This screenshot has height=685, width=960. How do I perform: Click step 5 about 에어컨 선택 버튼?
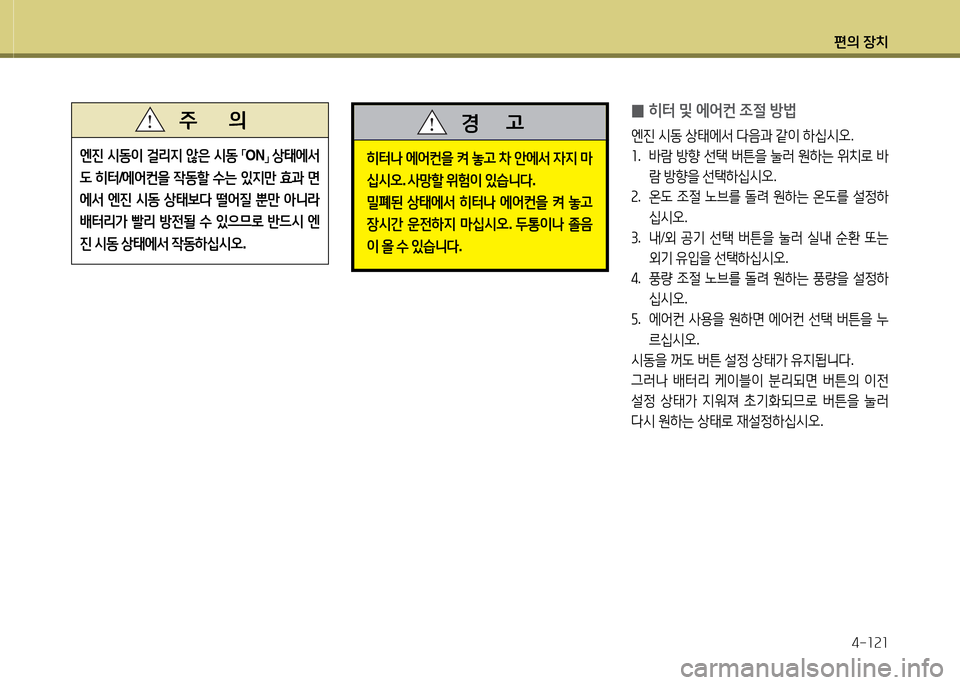tap(760, 329)
